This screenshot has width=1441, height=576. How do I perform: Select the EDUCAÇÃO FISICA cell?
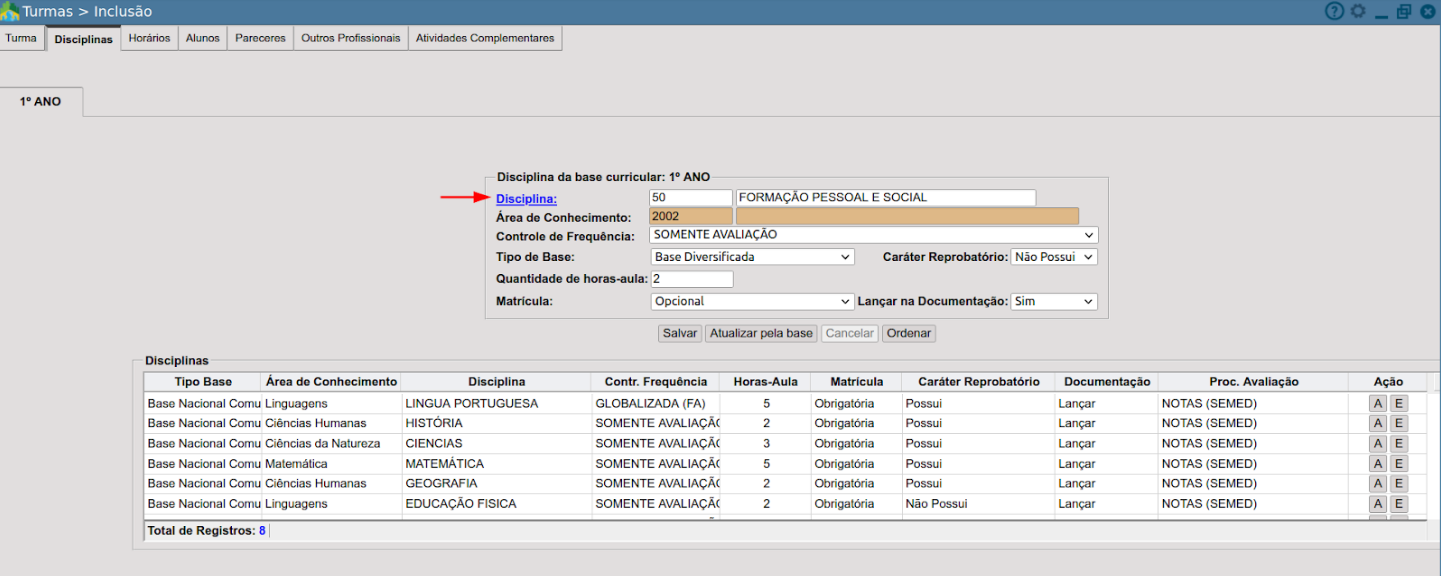(x=496, y=504)
